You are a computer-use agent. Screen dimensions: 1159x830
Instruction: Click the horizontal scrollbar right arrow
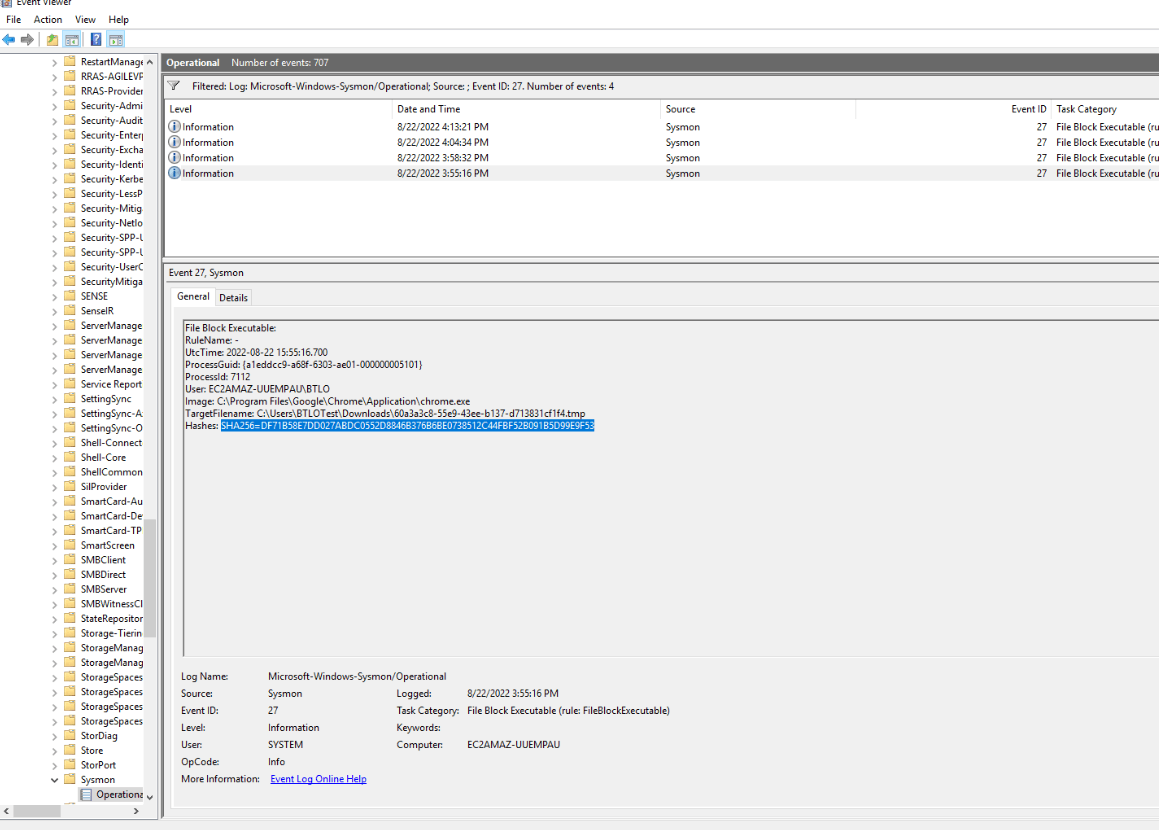136,811
